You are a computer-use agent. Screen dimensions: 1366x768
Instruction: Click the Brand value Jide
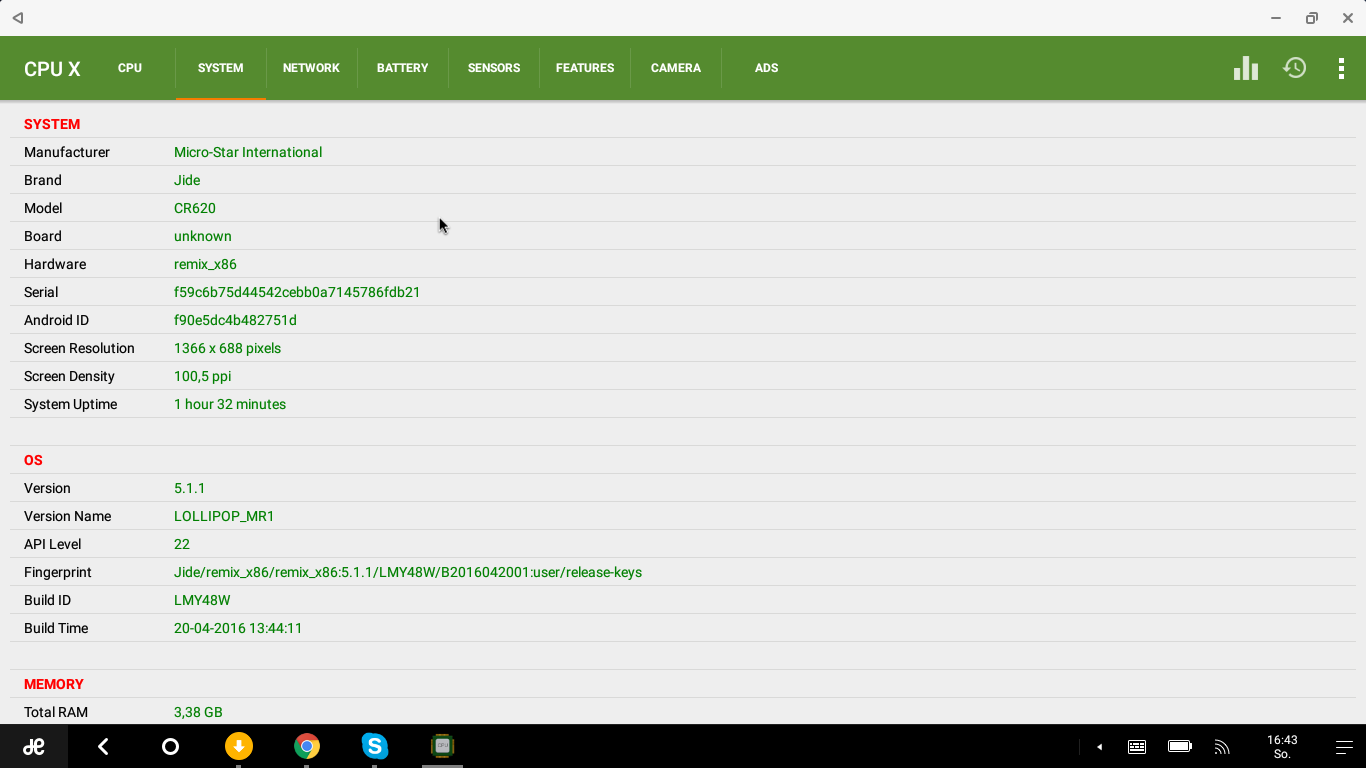click(x=187, y=180)
